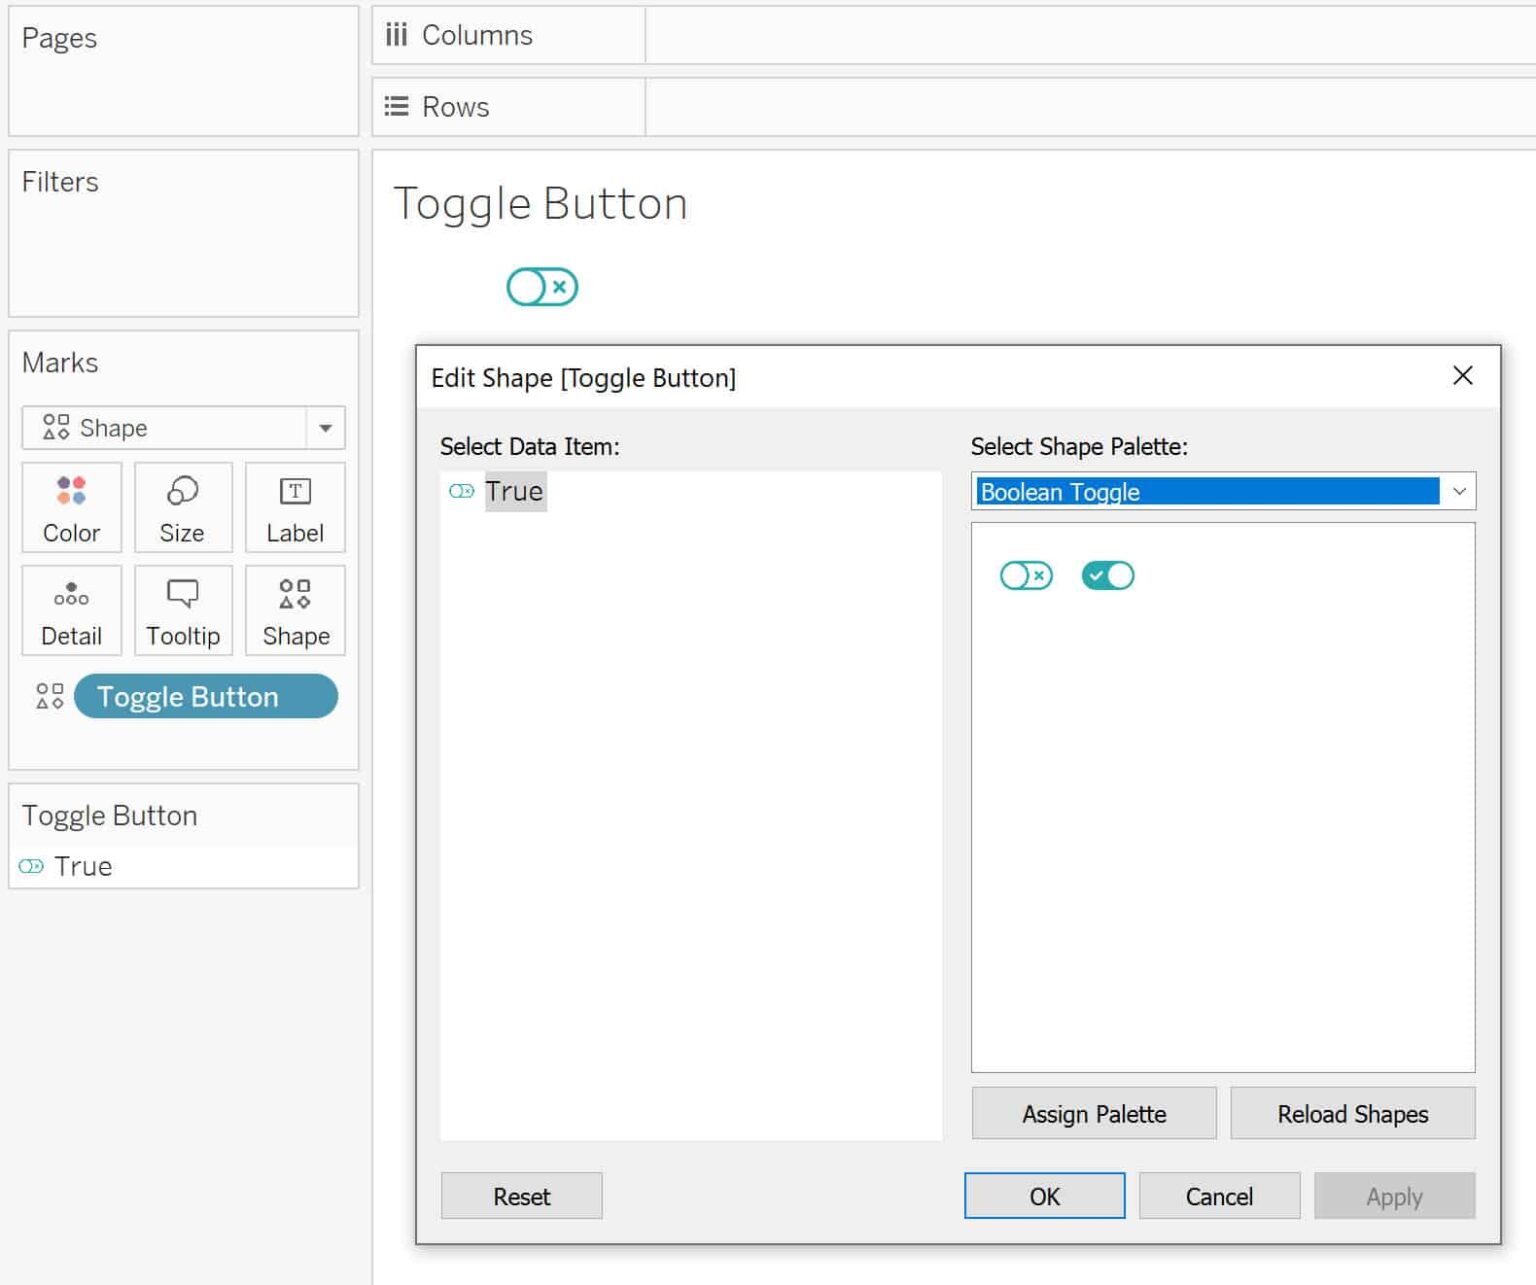Click Reload Shapes

[x=1352, y=1113]
